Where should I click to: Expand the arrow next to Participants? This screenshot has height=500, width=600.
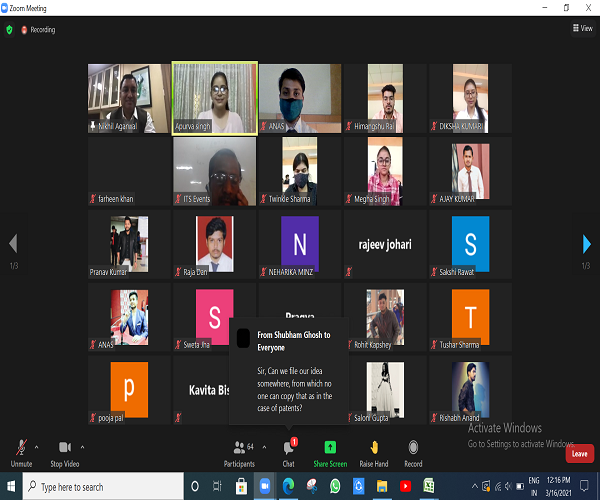click(x=264, y=447)
